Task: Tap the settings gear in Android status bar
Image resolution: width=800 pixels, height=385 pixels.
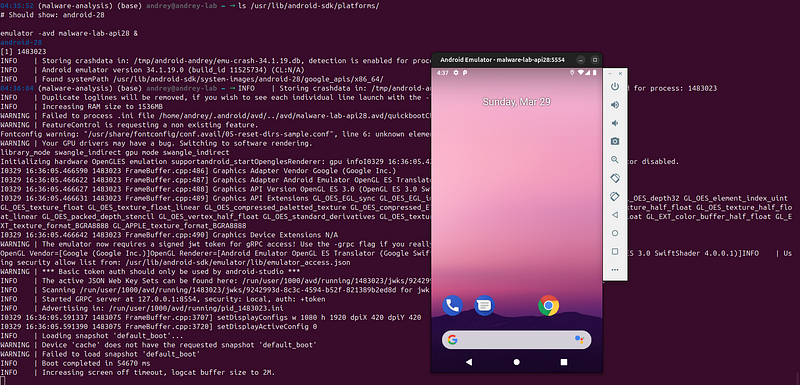Action: coord(456,73)
